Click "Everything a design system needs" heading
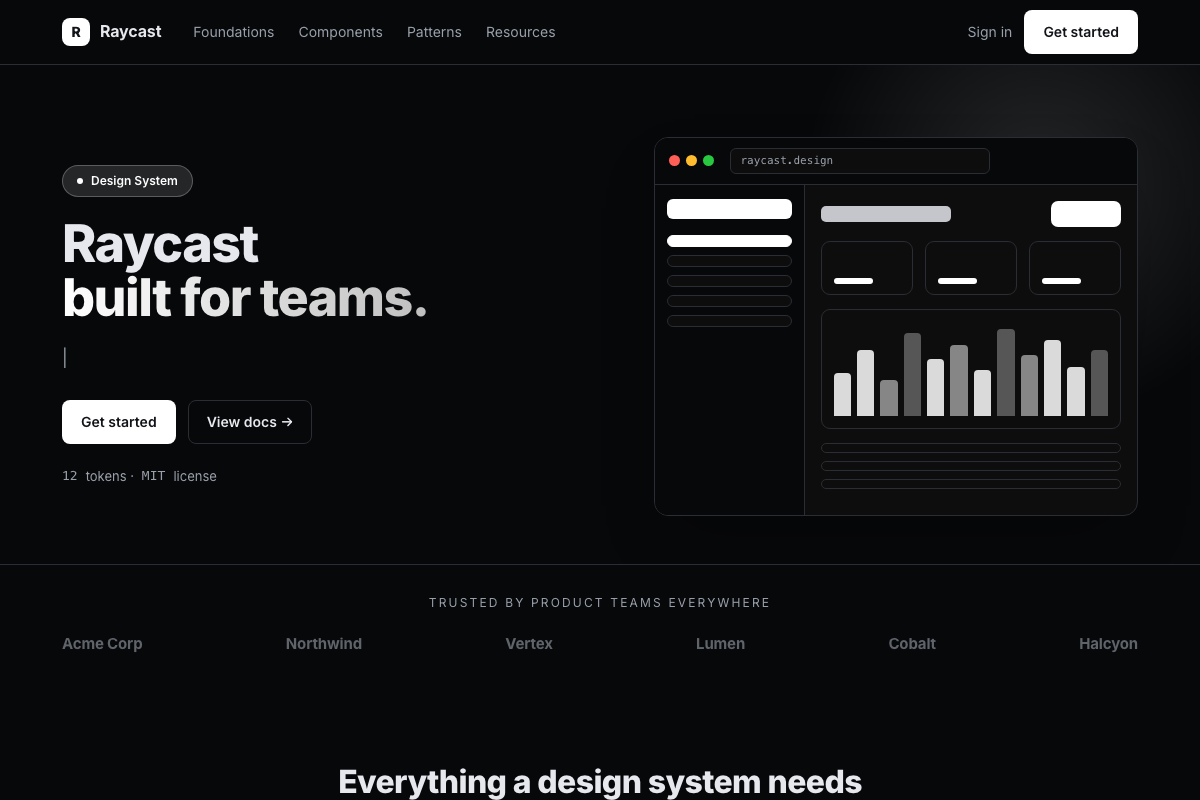Image resolution: width=1200 pixels, height=800 pixels. click(x=600, y=781)
